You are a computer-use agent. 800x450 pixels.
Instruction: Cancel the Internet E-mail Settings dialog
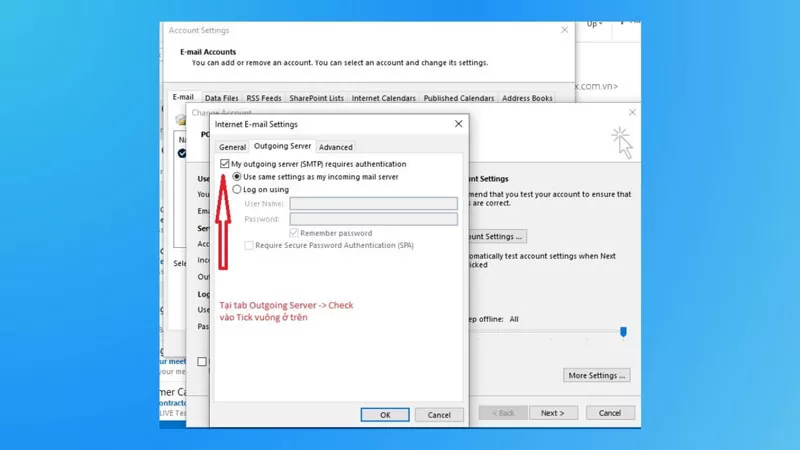click(439, 415)
